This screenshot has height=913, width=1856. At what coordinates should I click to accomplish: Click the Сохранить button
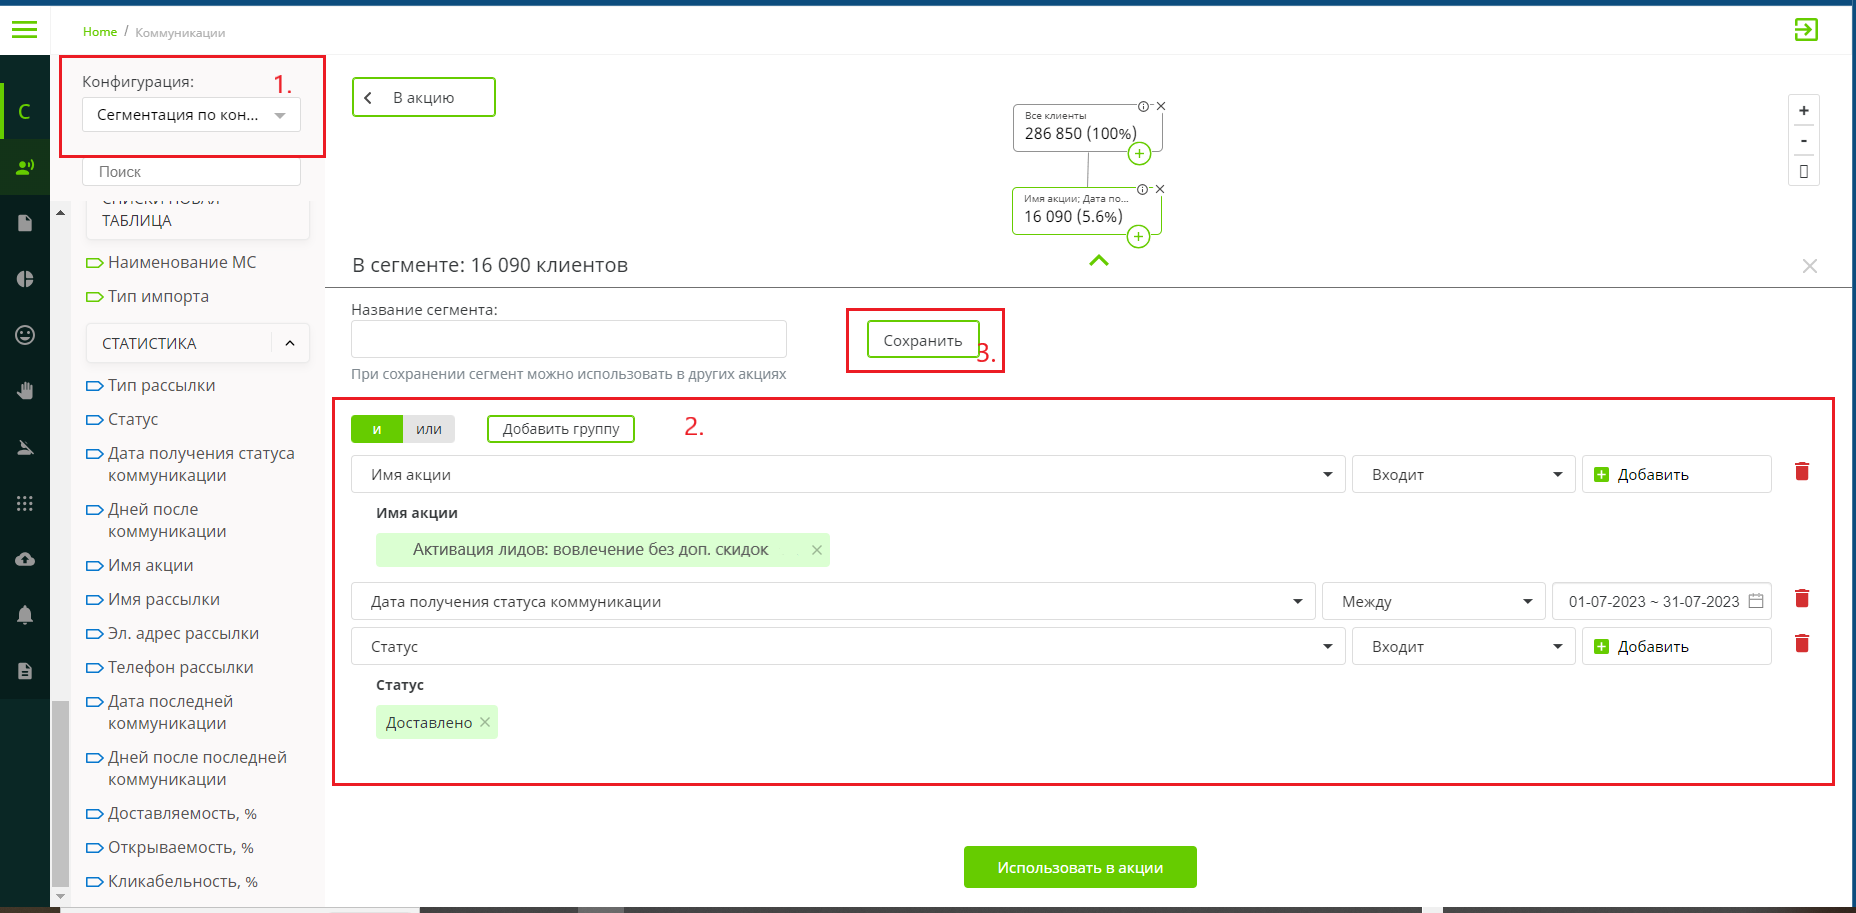[x=922, y=340]
